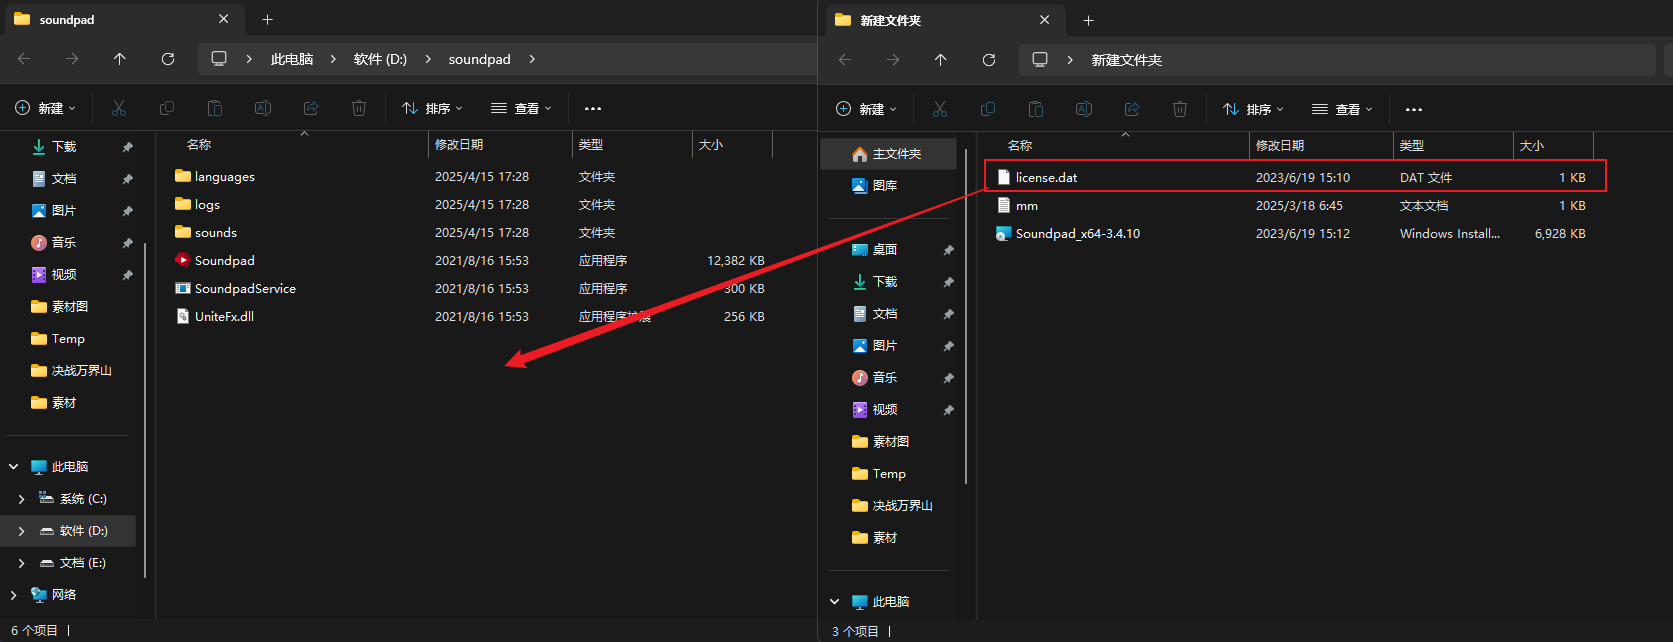Screen dimensions: 1673x642
Task: Expand the 文档 (E:) drive node arrow
Action: [22, 562]
